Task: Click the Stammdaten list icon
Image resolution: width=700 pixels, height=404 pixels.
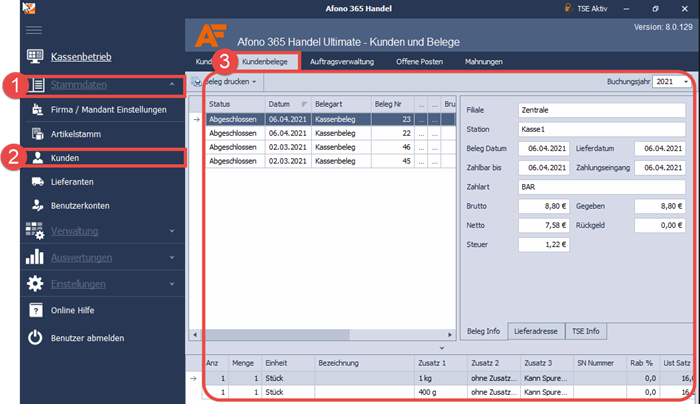Action: (36, 85)
